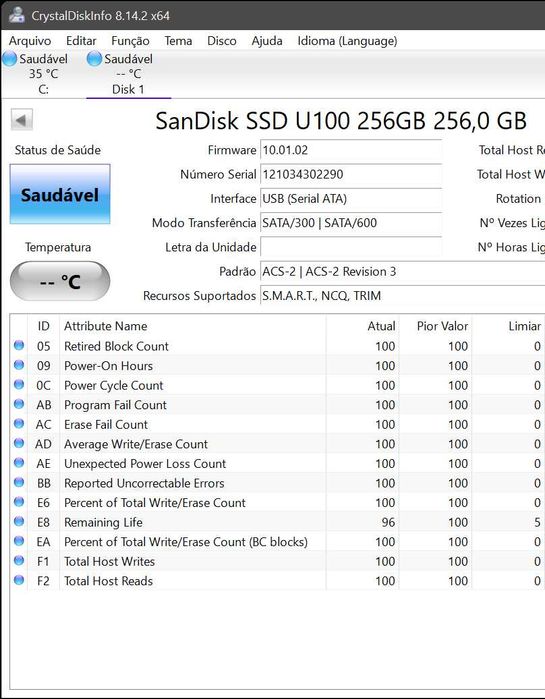Select the Average Write/Erase Count attribute name

tap(136, 444)
